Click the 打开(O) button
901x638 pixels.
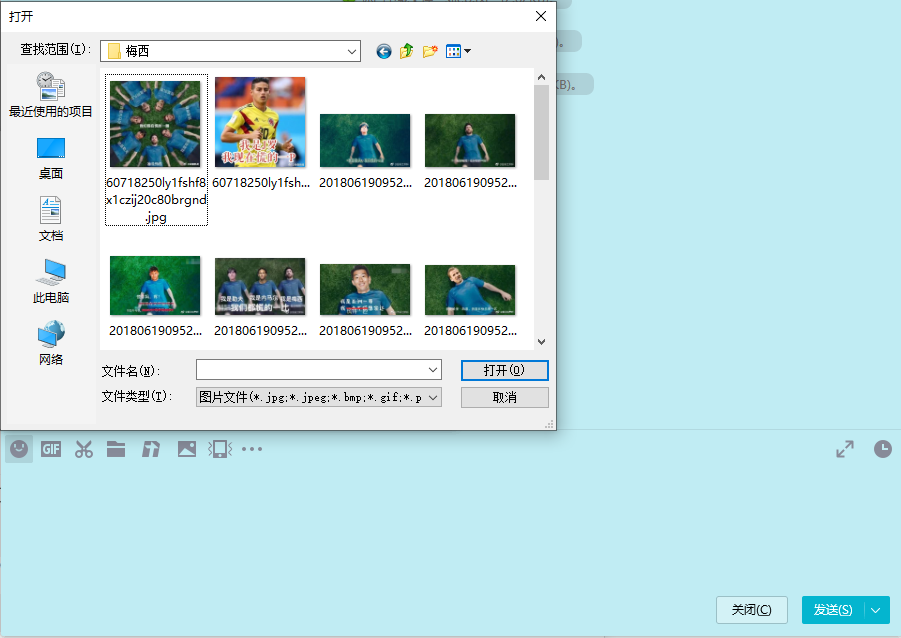click(x=505, y=370)
